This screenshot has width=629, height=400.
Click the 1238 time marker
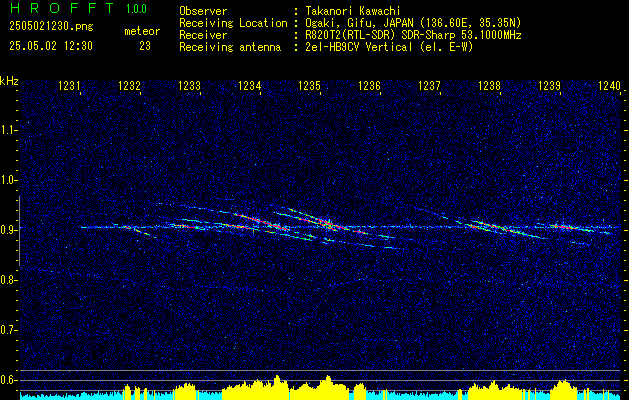pyautogui.click(x=489, y=86)
